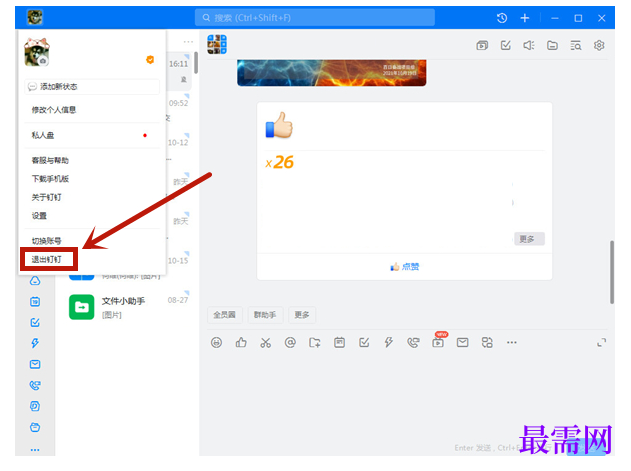Show more input tools via three dots

(x=511, y=343)
